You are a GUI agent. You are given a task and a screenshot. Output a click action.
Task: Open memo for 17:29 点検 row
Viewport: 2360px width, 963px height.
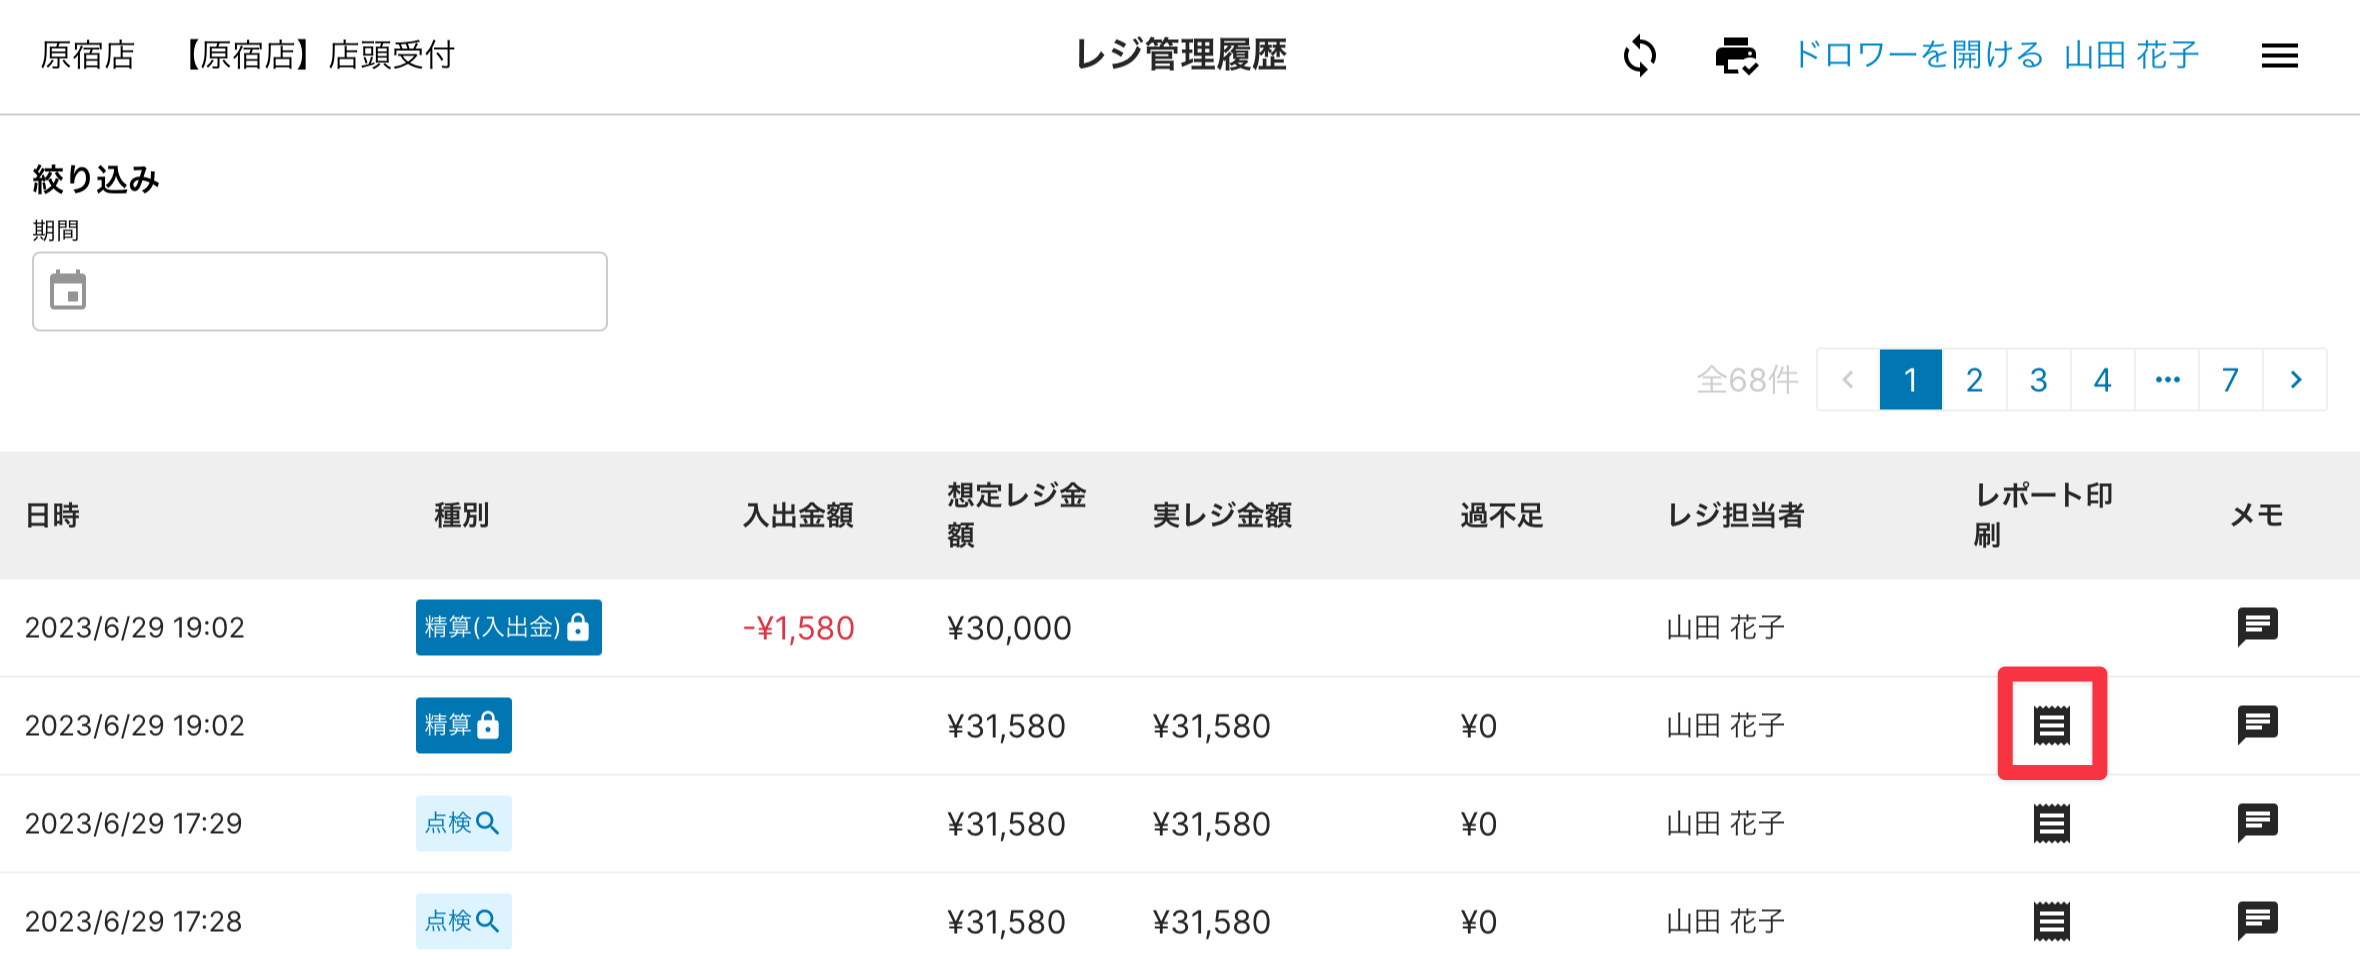coord(2257,823)
